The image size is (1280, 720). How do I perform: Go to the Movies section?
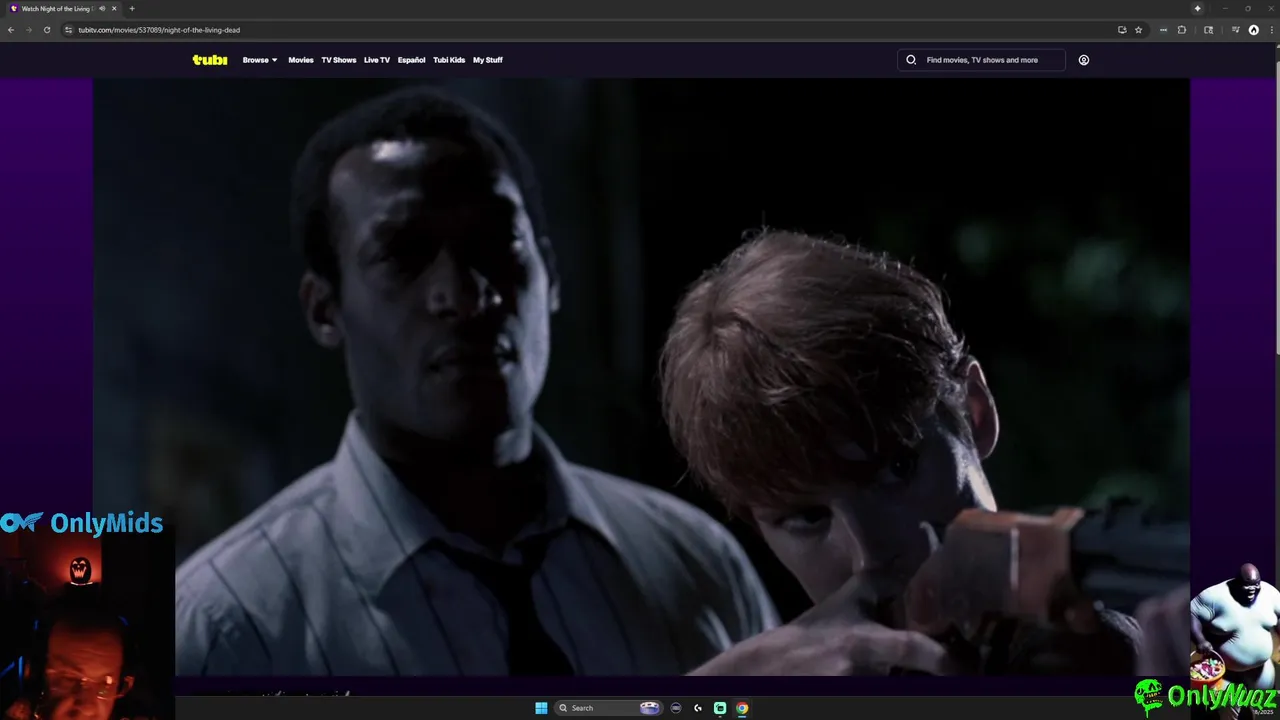click(301, 60)
